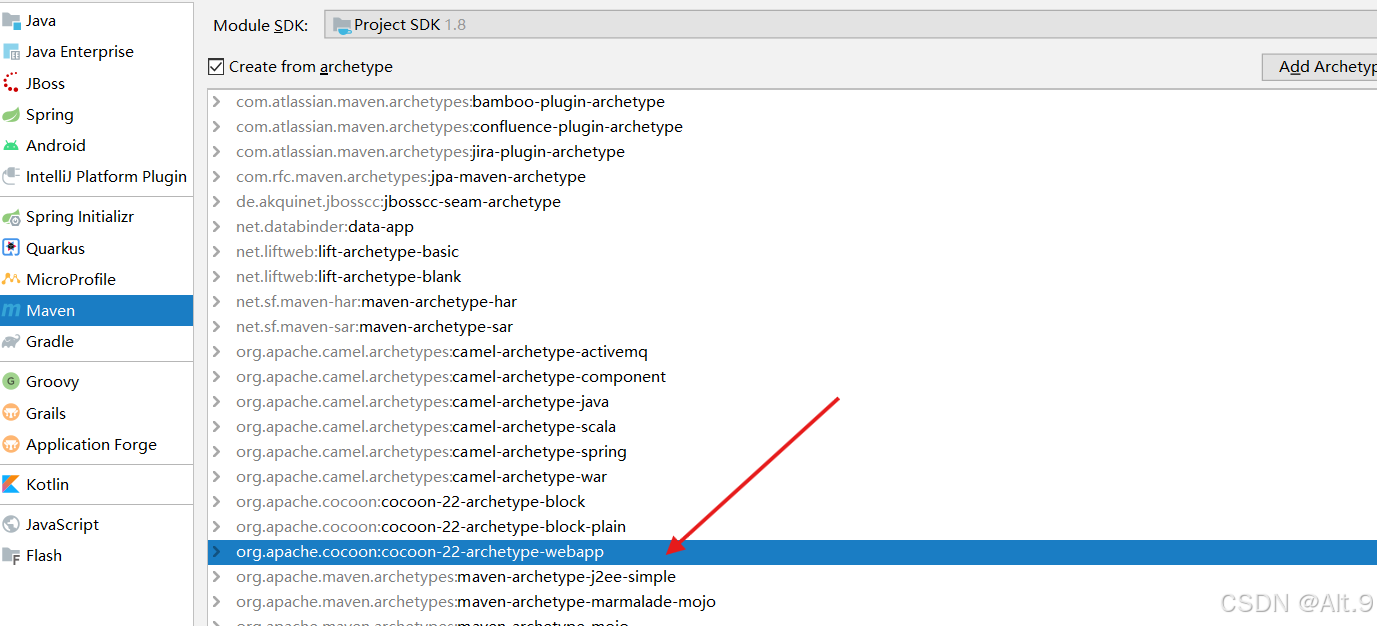This screenshot has width=1377, height=626.
Task: Select Groovy in project type list
Action: [96, 382]
